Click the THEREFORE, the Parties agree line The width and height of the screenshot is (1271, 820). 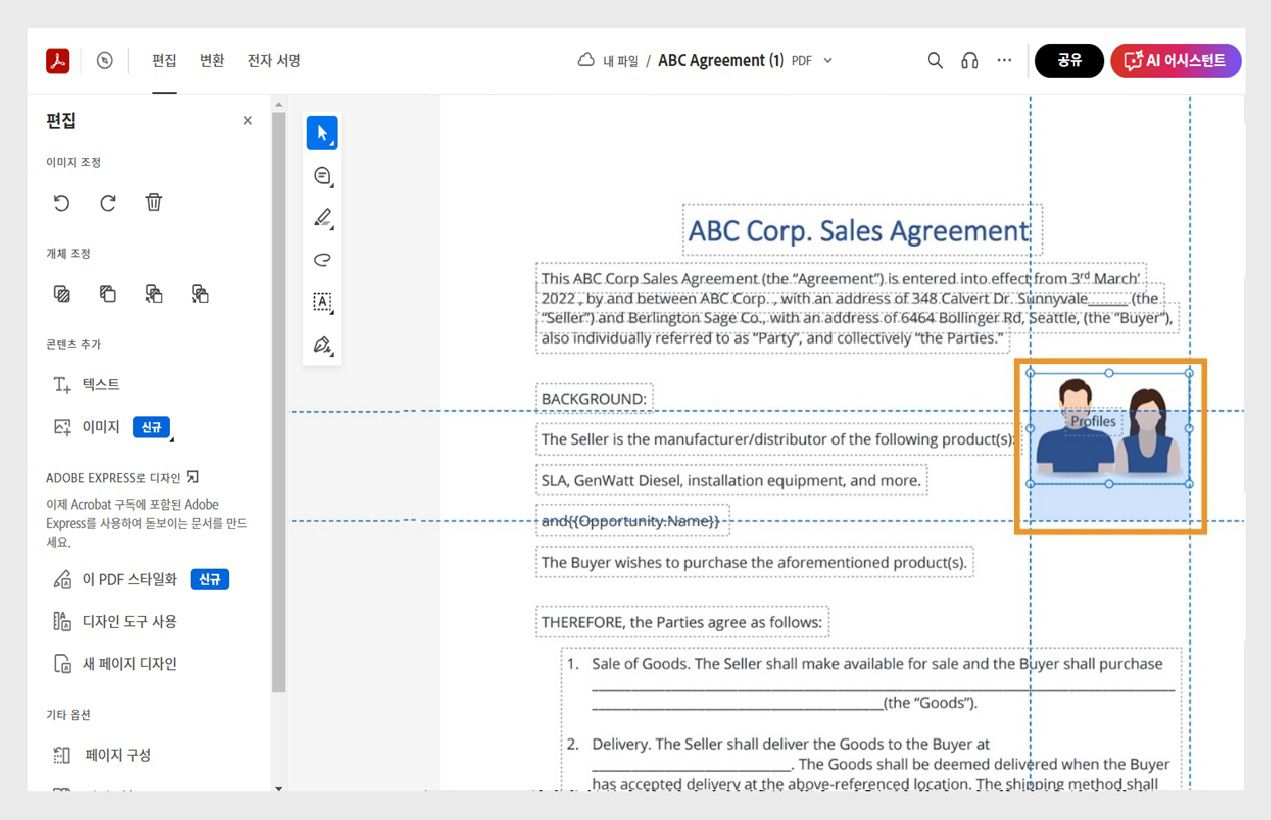pos(682,622)
